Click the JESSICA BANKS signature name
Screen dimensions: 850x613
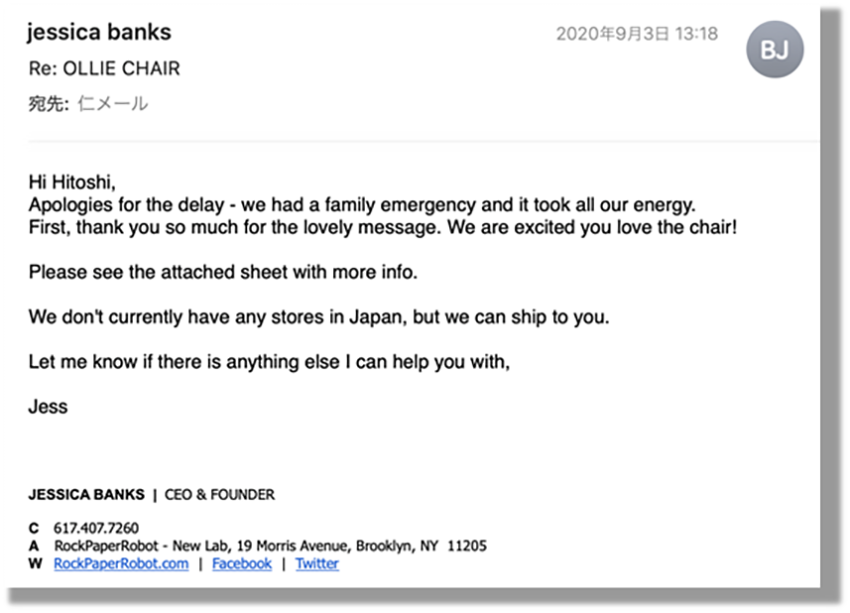[87, 494]
